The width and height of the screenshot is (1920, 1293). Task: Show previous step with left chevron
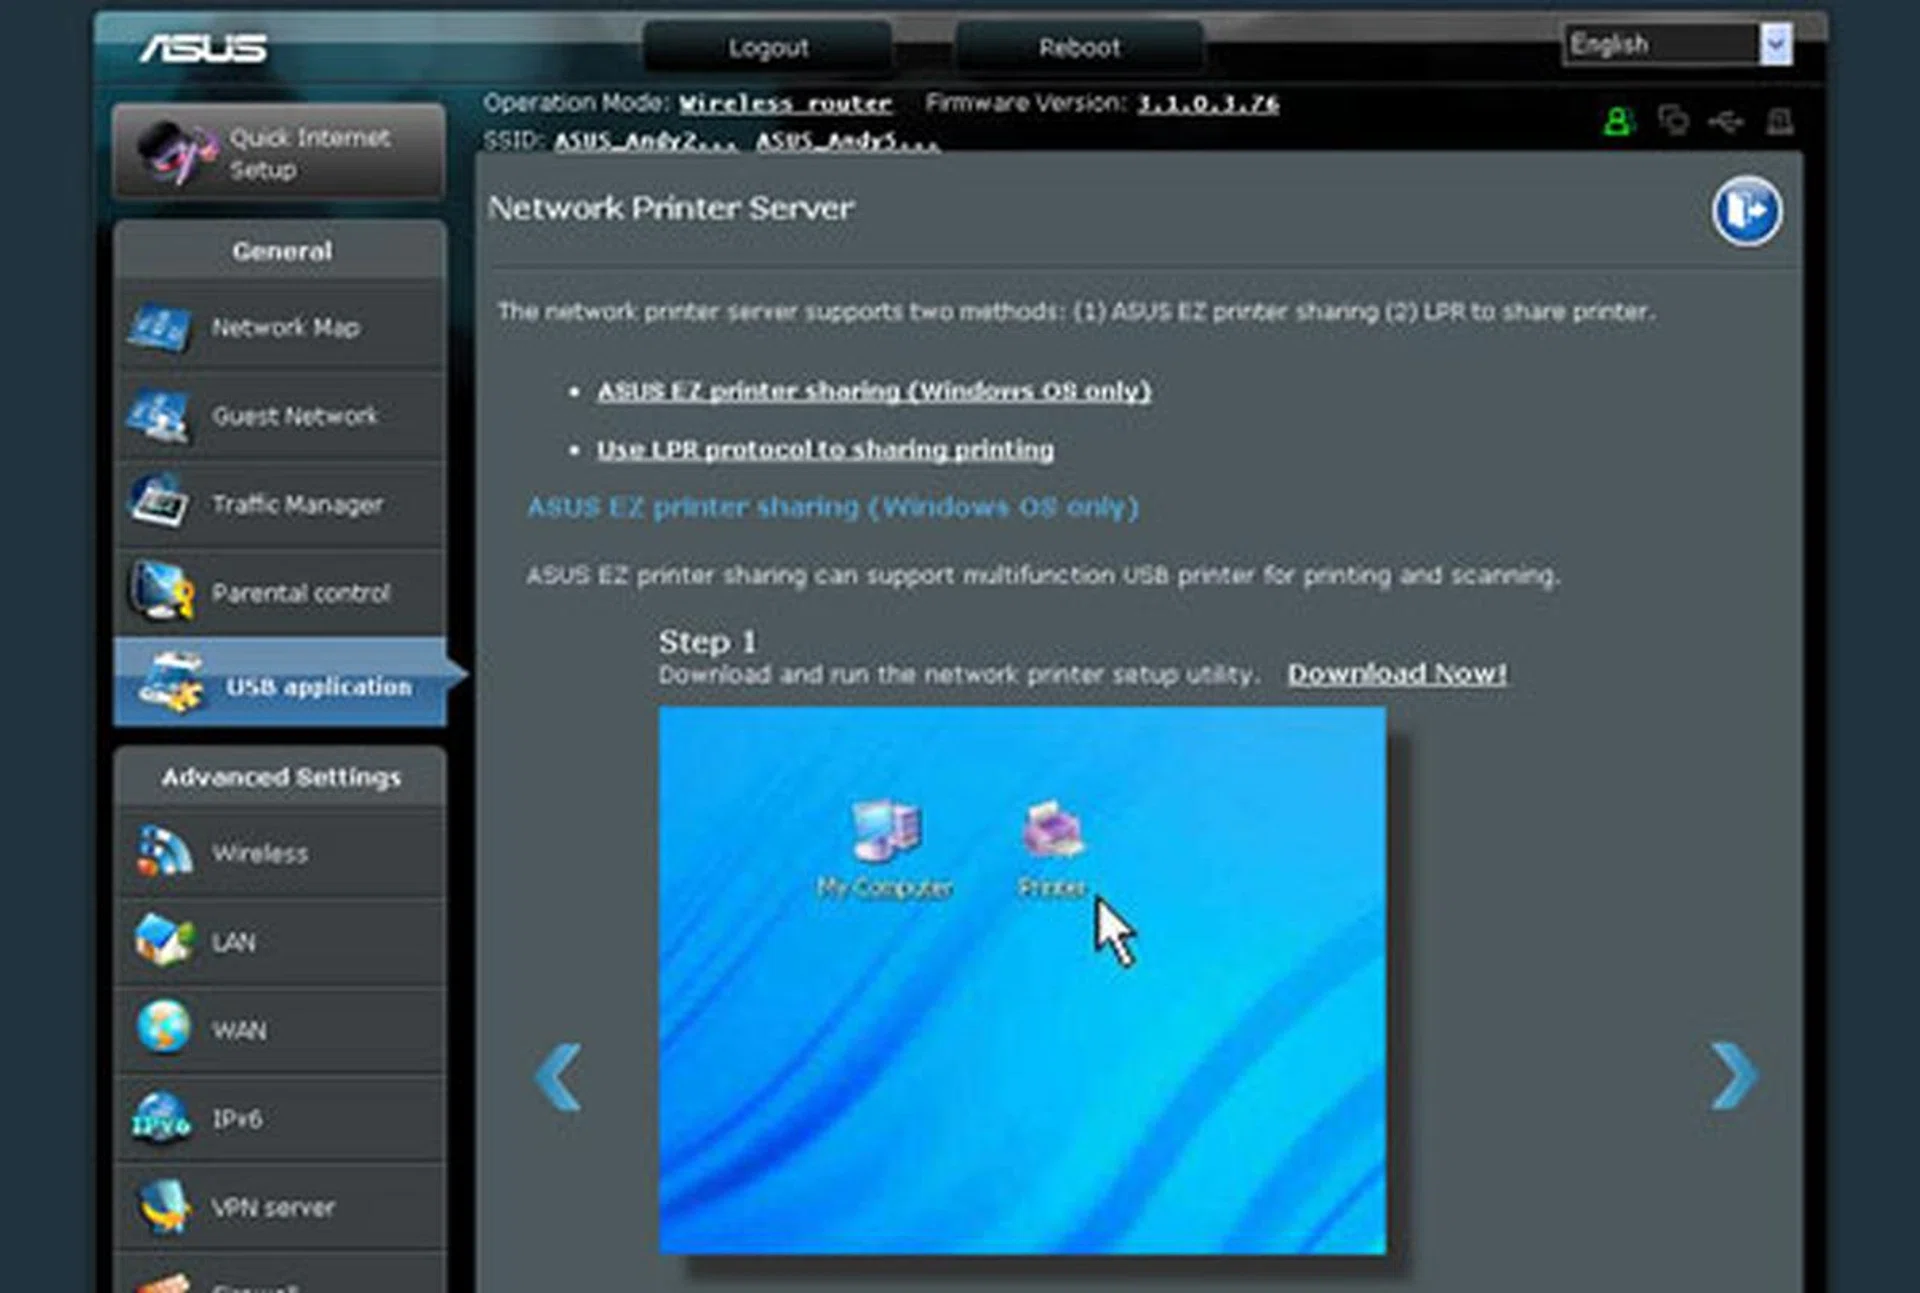[x=558, y=1076]
